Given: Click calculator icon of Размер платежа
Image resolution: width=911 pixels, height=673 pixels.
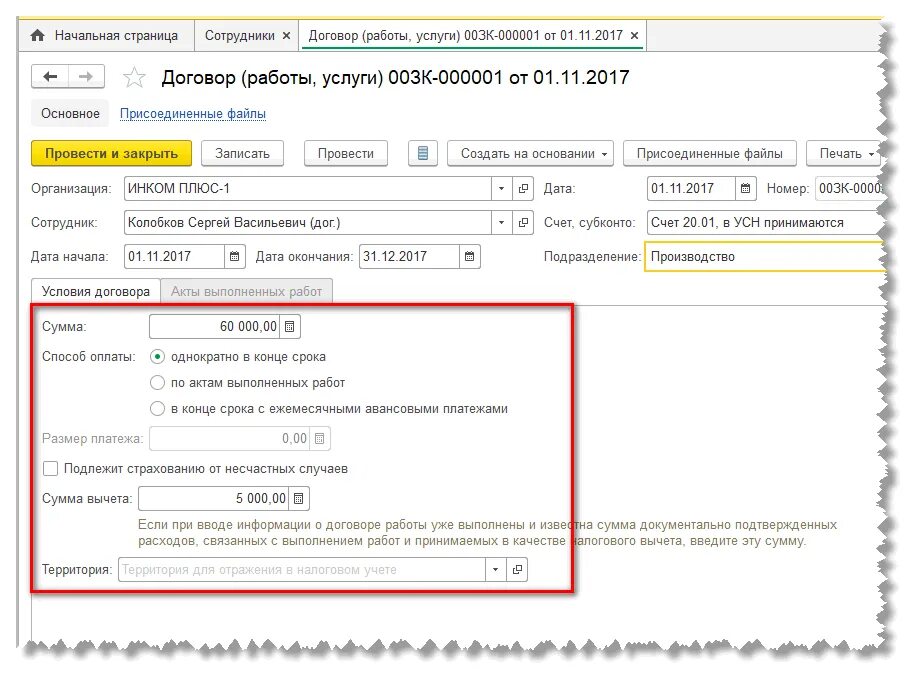Looking at the screenshot, I should (x=320, y=439).
